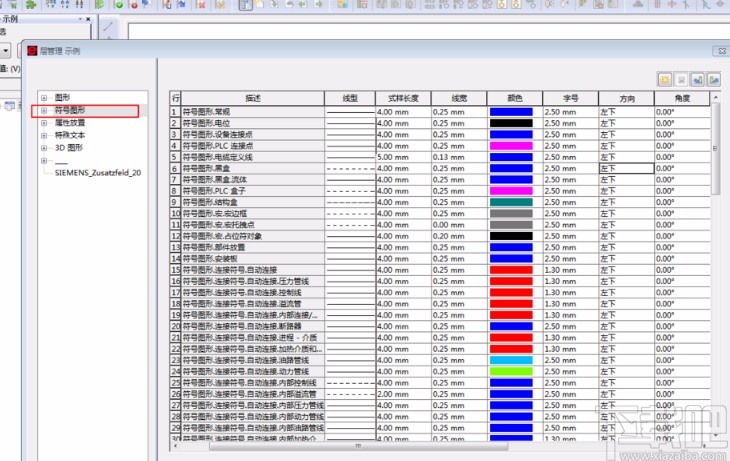Click the Import layers icon
This screenshot has height=461, width=730.
[697, 80]
